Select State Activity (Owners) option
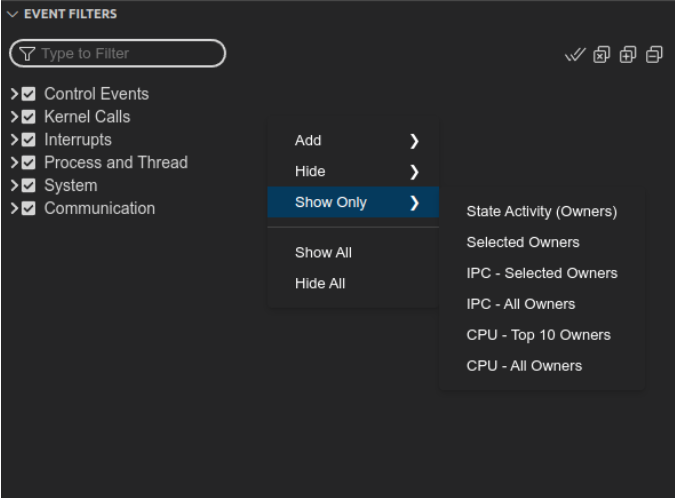This screenshot has width=675, height=498. click(x=542, y=211)
